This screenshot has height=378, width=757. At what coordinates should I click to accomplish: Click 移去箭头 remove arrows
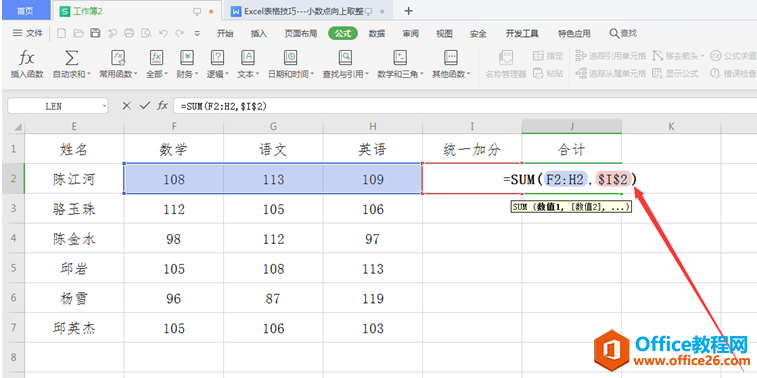(678, 56)
